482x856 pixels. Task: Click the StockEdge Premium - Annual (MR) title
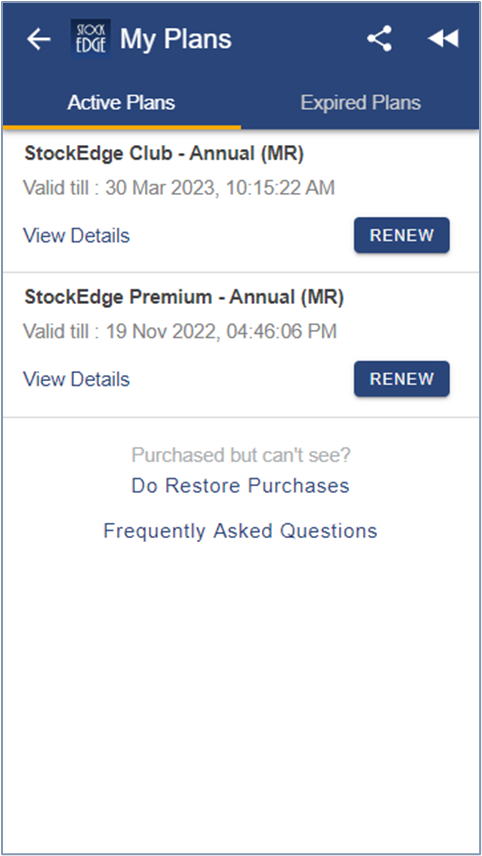[184, 298]
